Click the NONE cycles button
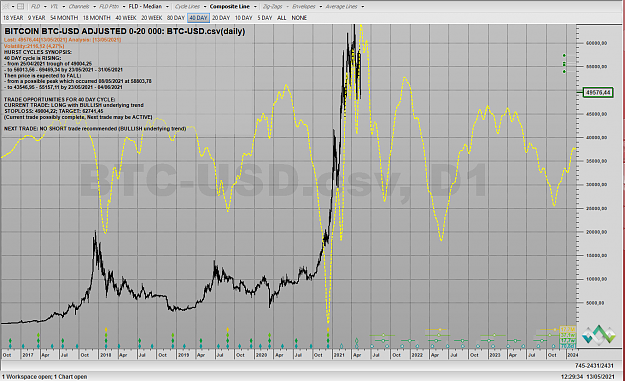 tap(299, 18)
